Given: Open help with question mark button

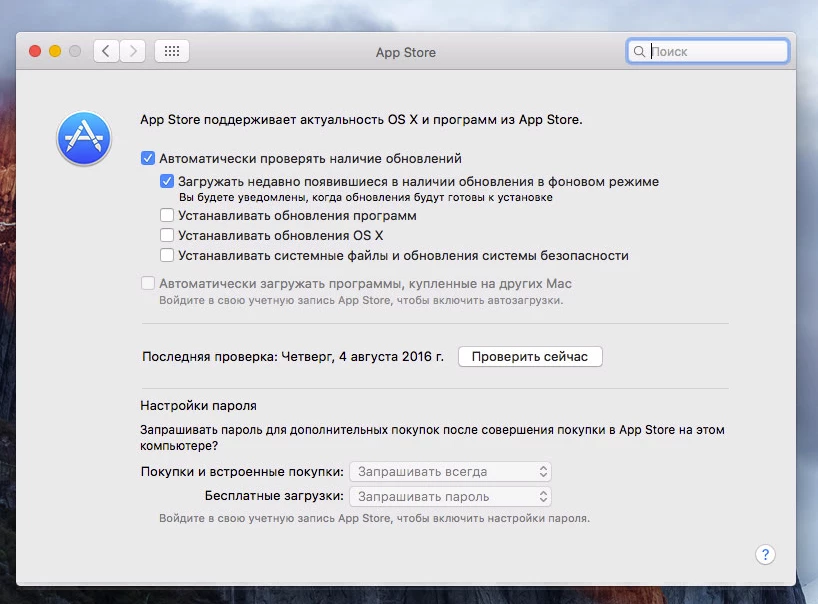Looking at the screenshot, I should click(765, 554).
